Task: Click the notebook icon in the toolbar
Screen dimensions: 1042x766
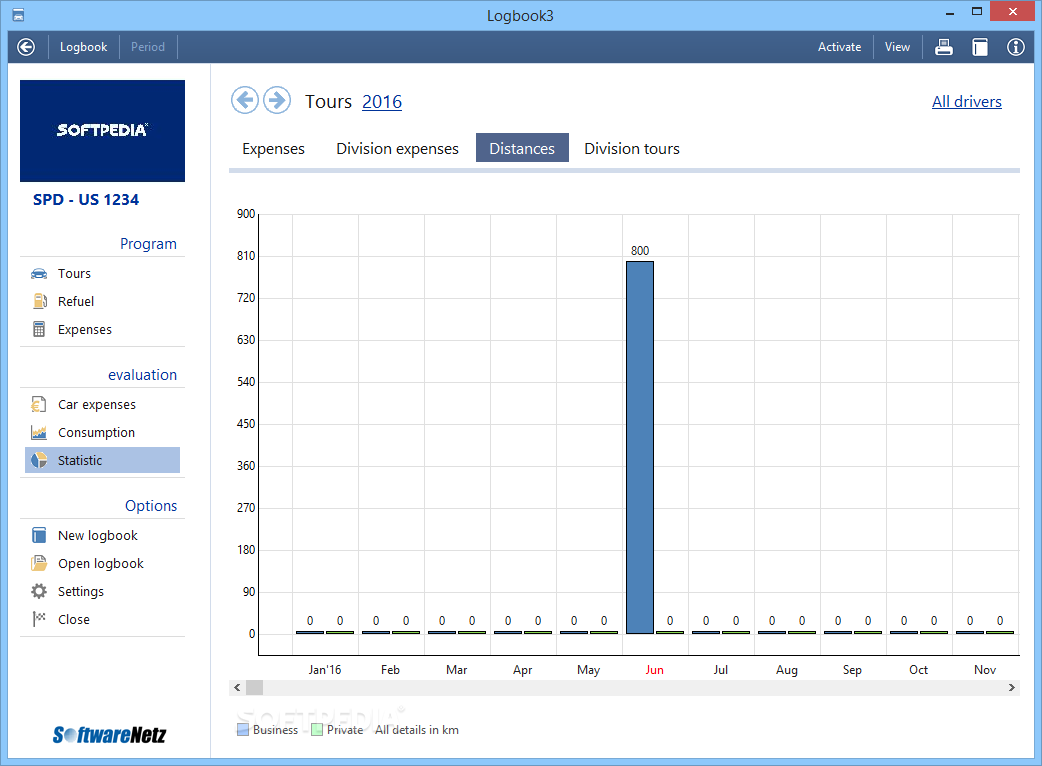Action: (980, 47)
